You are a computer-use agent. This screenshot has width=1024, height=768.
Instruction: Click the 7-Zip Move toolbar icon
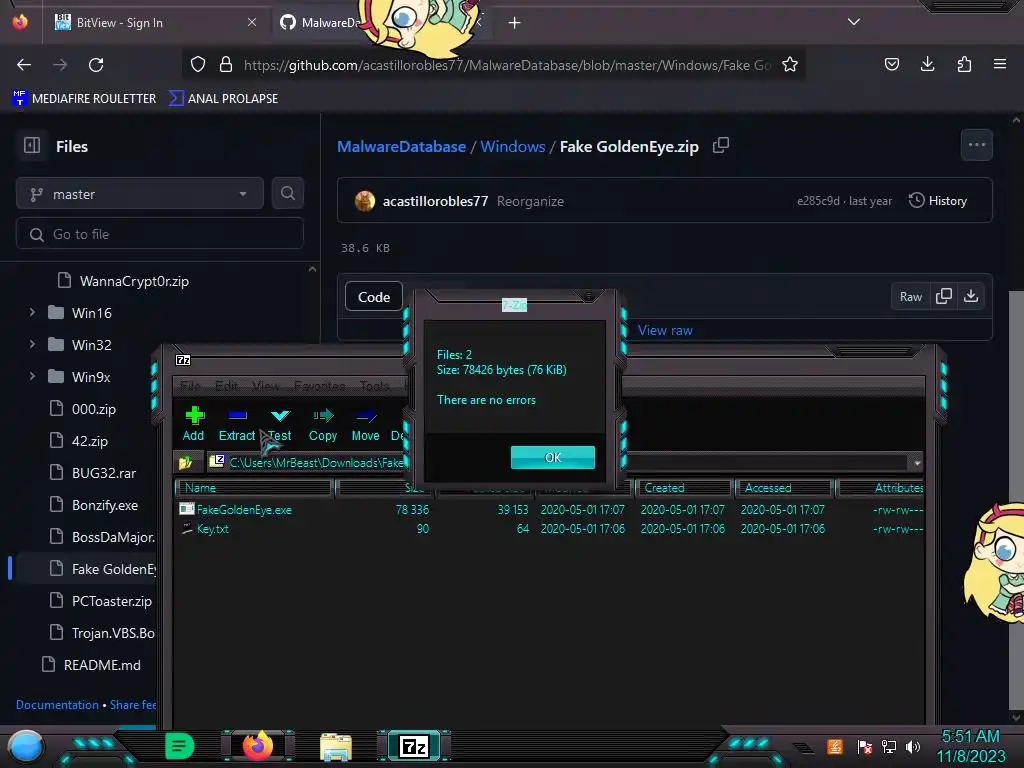point(365,423)
